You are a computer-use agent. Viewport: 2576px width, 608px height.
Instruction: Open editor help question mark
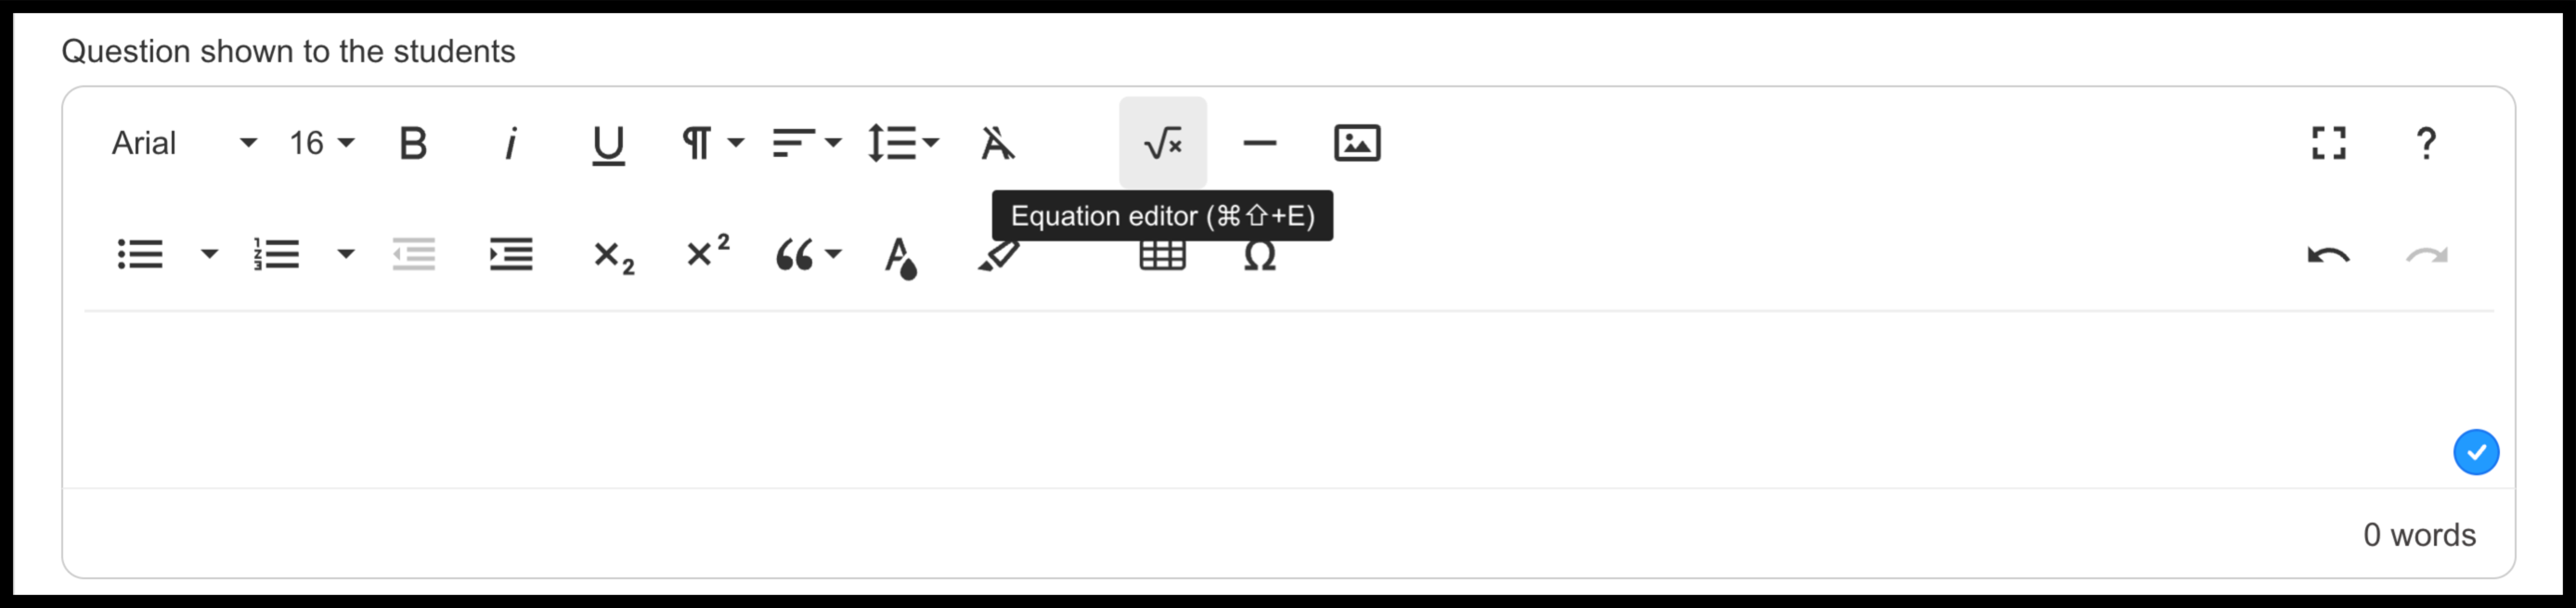coord(2426,143)
